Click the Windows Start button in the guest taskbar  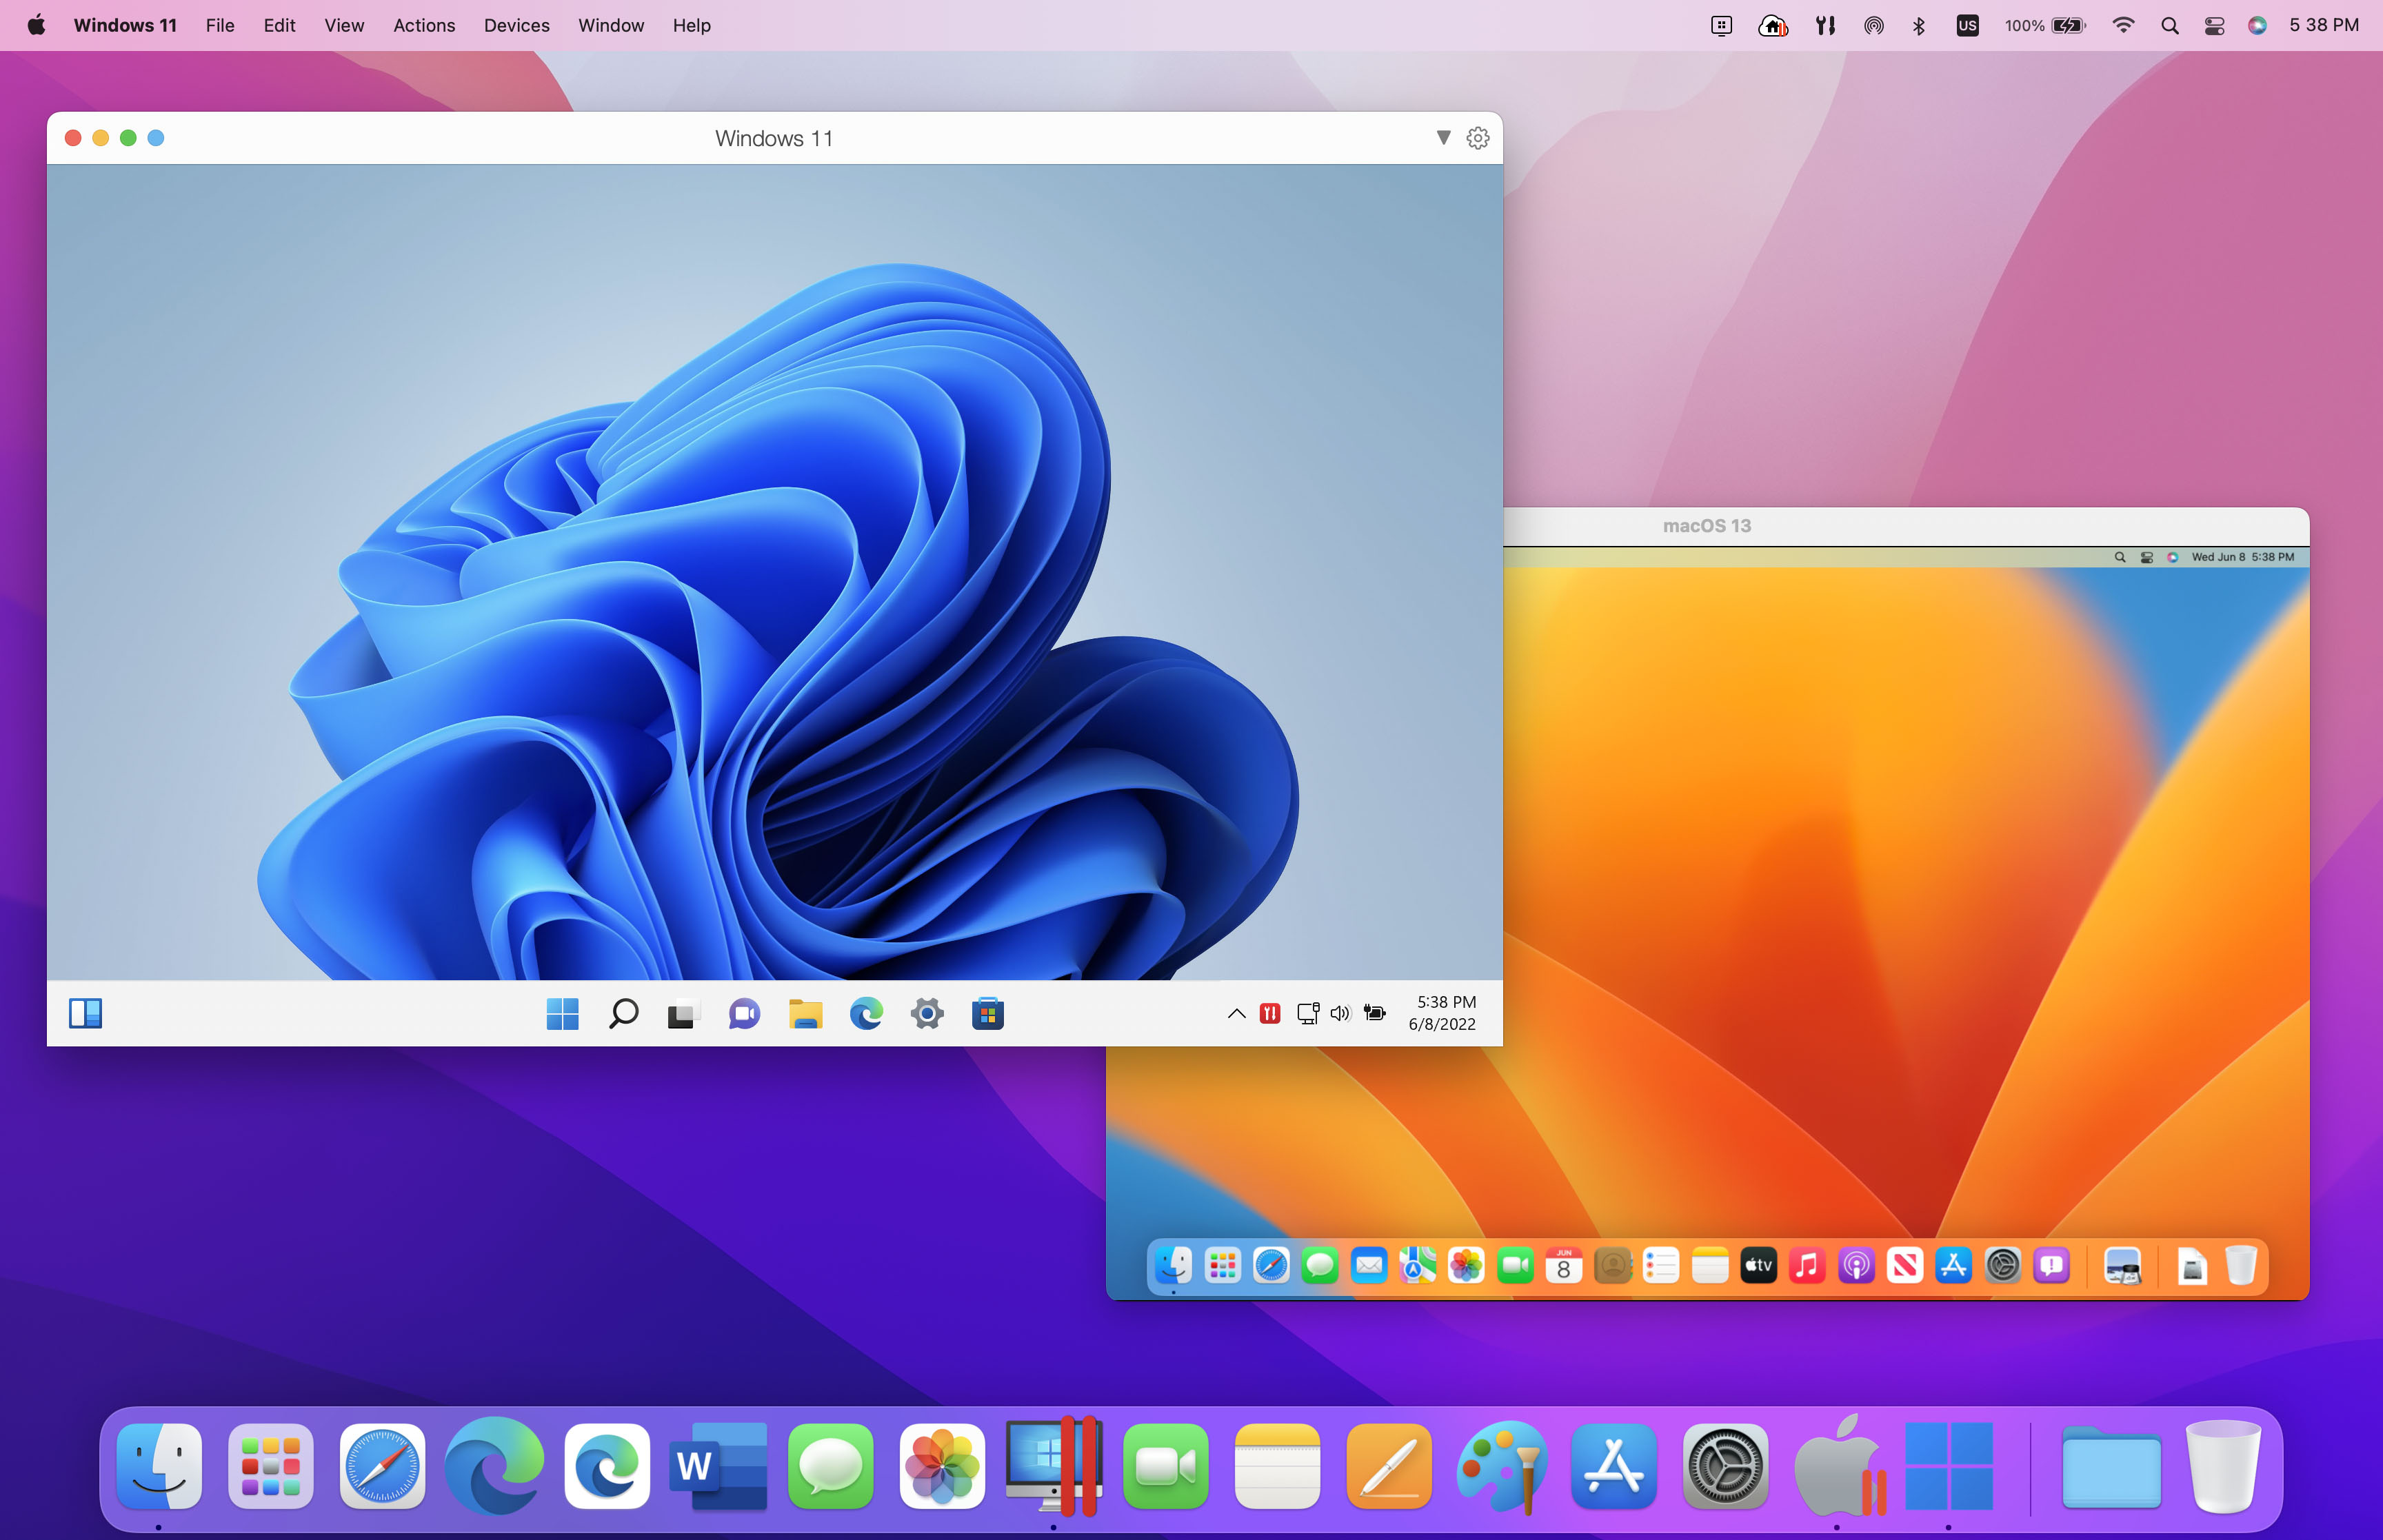pyautogui.click(x=563, y=1013)
